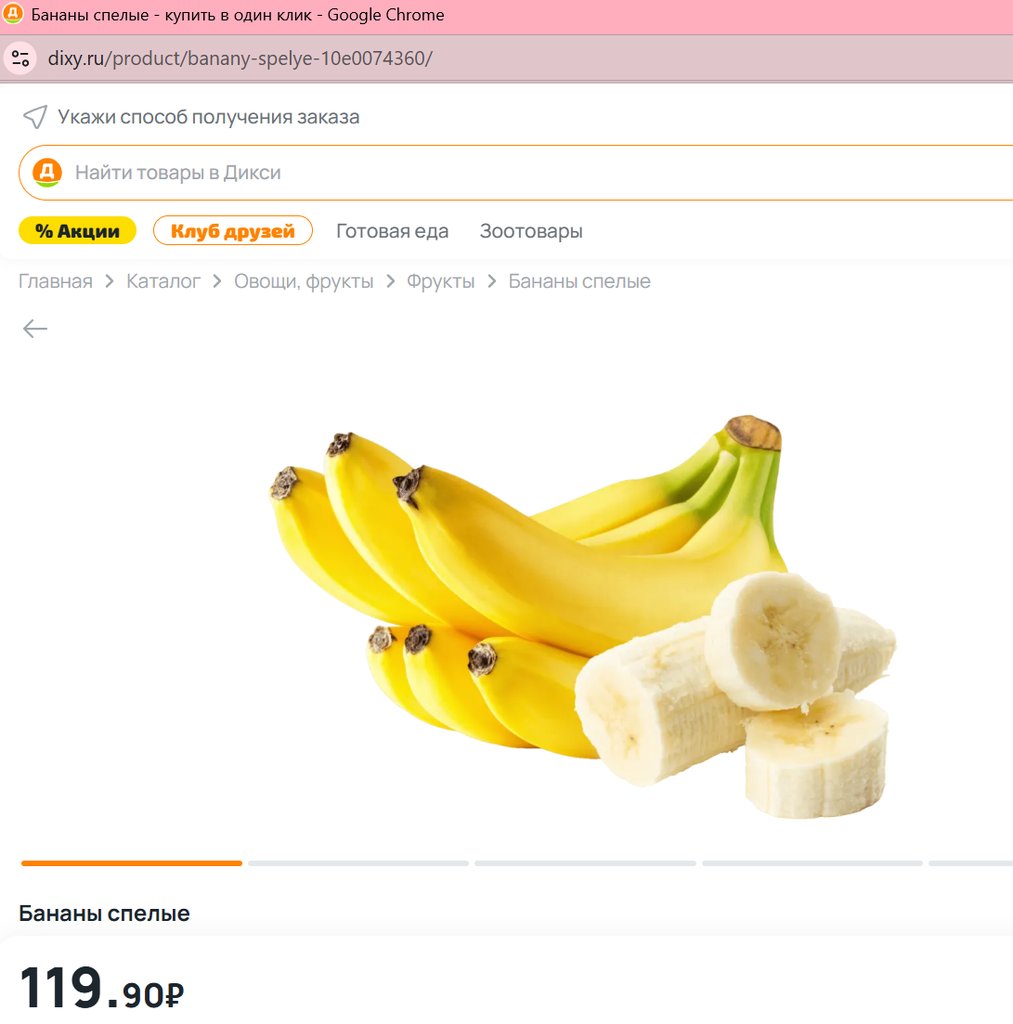Click "Бананы спелые" in the breadcrumb trail
This screenshot has width=1013, height=1024.
click(579, 281)
